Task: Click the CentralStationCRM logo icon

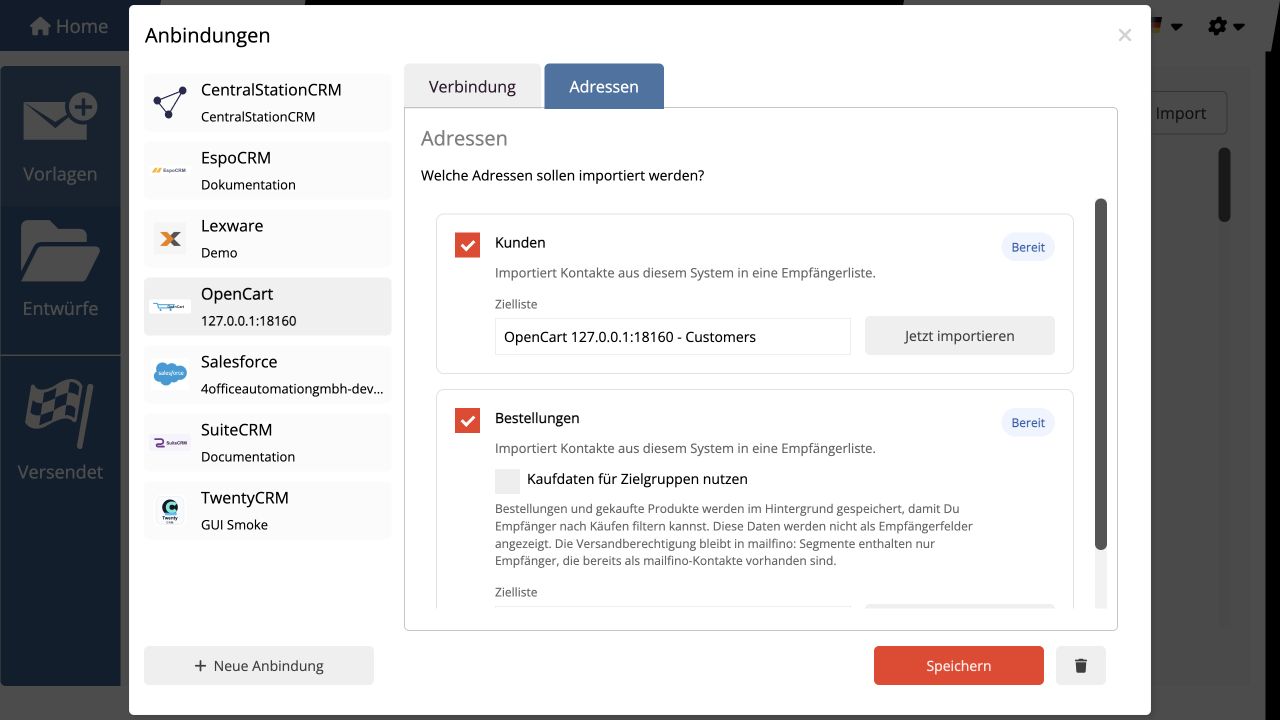Action: 169,102
